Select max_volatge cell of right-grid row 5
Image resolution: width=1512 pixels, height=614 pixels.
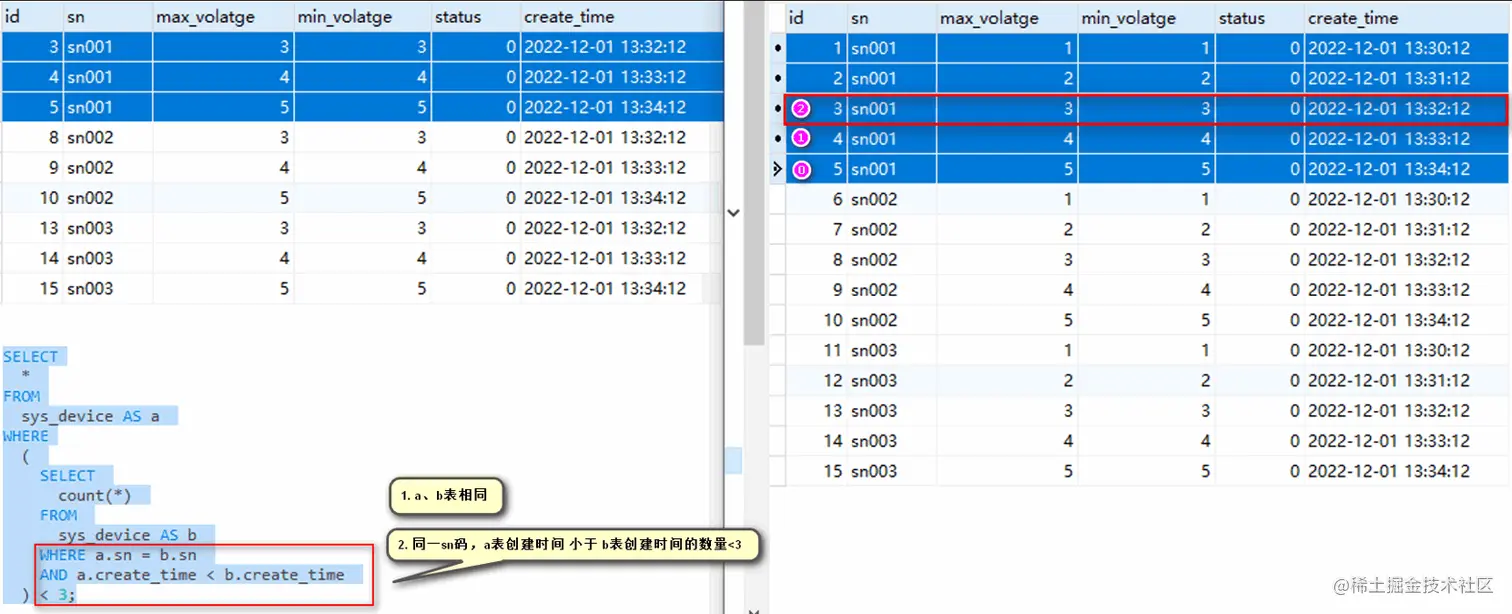[1007, 169]
